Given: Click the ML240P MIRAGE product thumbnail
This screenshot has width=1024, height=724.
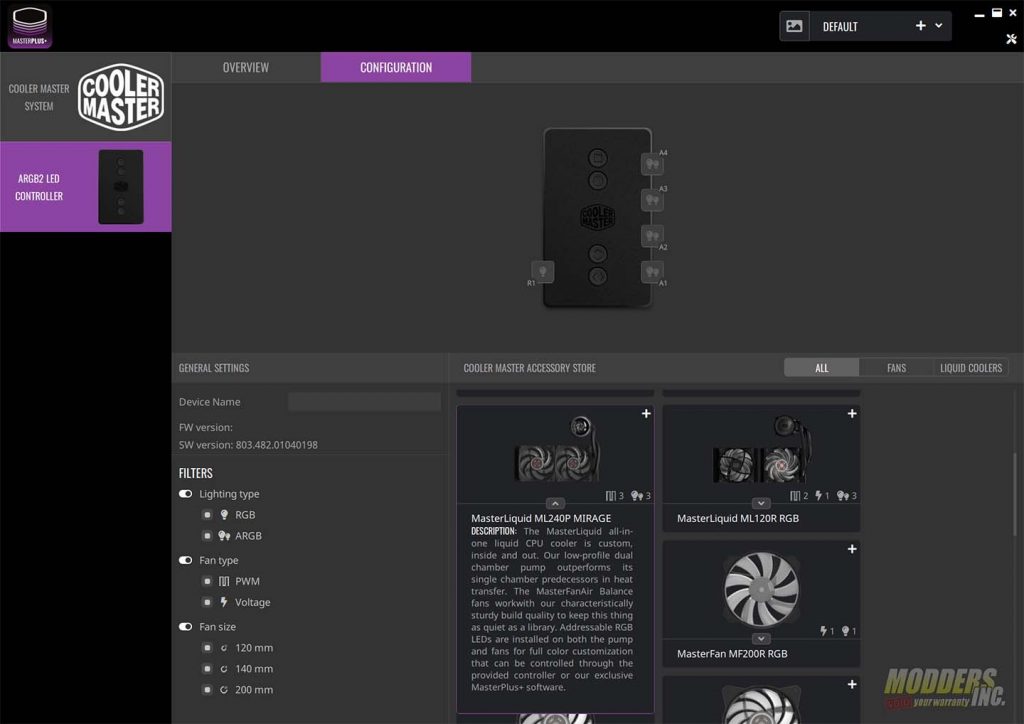Looking at the screenshot, I should pyautogui.click(x=555, y=450).
